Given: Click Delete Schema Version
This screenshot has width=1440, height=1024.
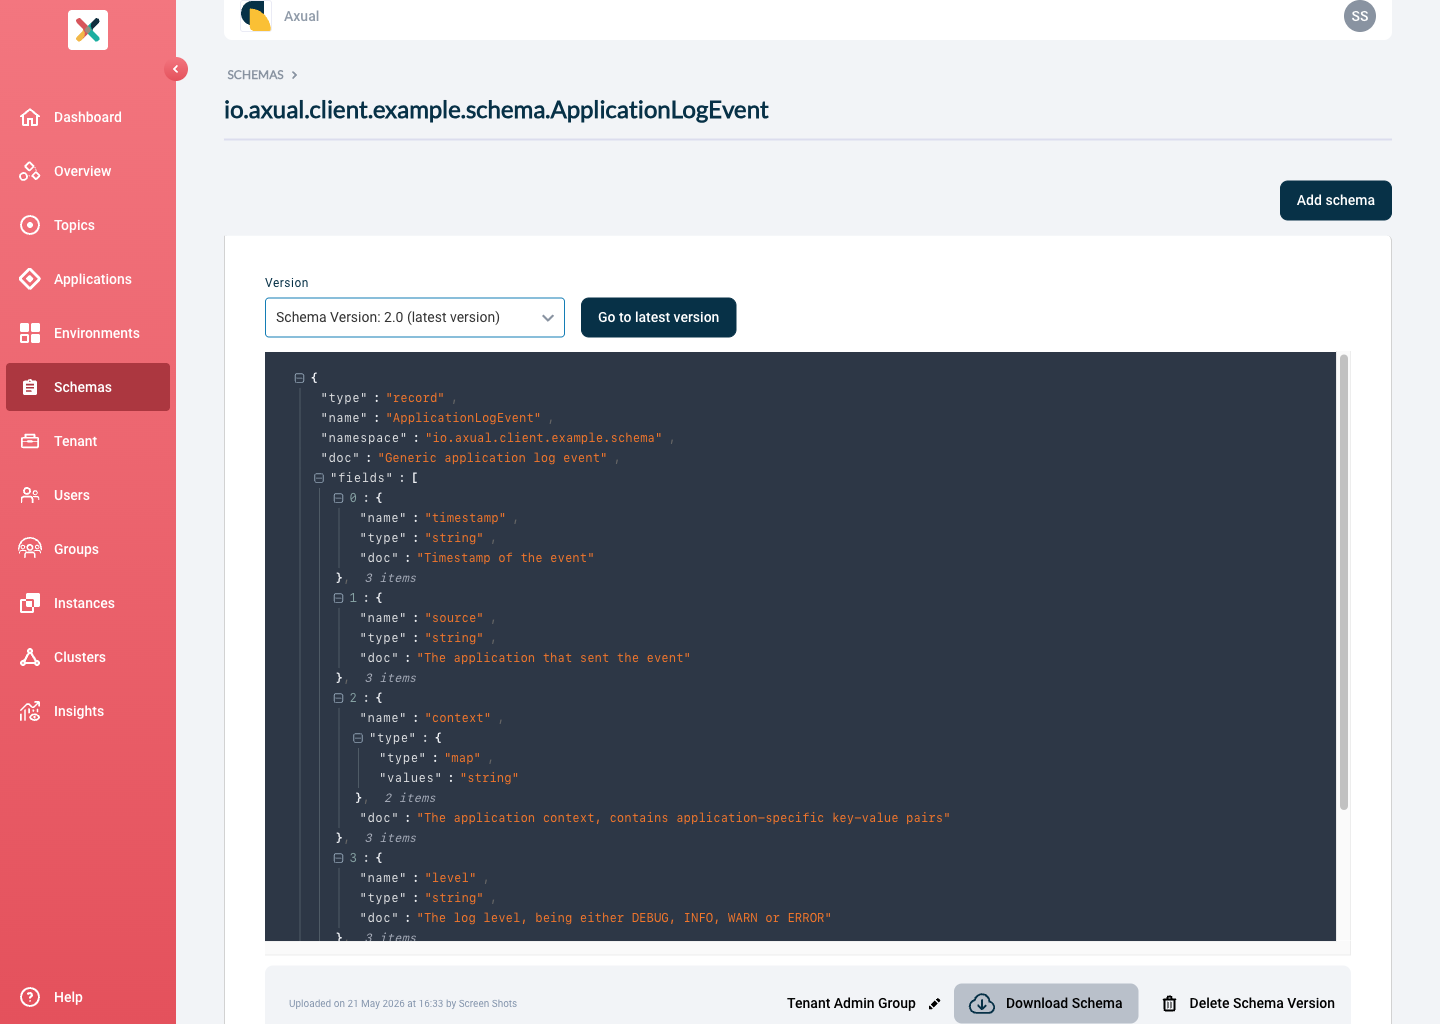Looking at the screenshot, I should point(1248,1004).
